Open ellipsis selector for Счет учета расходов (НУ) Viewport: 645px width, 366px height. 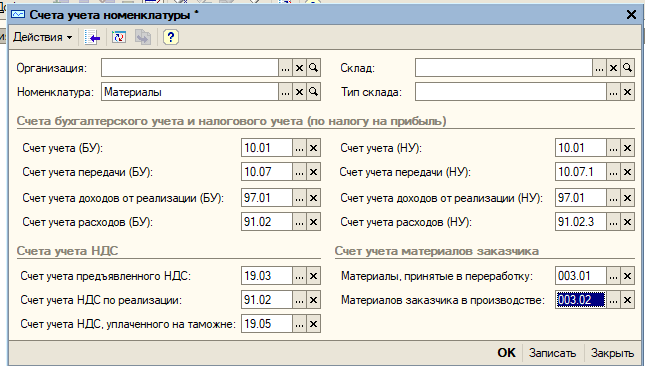pos(613,222)
